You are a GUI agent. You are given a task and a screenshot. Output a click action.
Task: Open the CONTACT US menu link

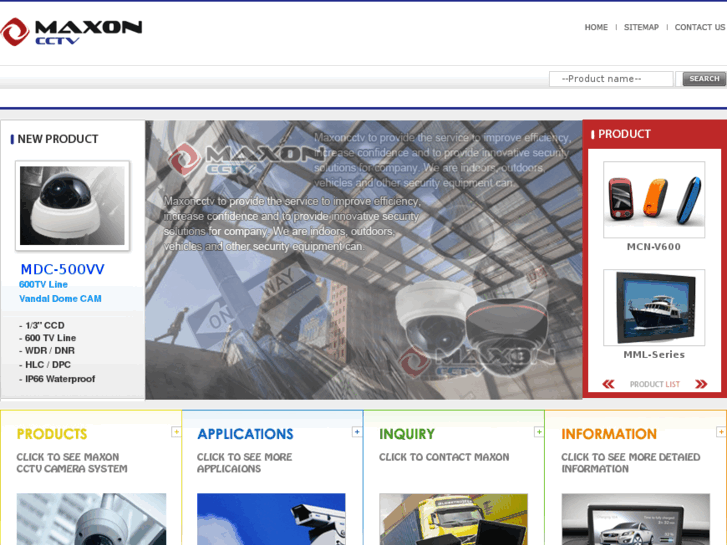coord(700,27)
